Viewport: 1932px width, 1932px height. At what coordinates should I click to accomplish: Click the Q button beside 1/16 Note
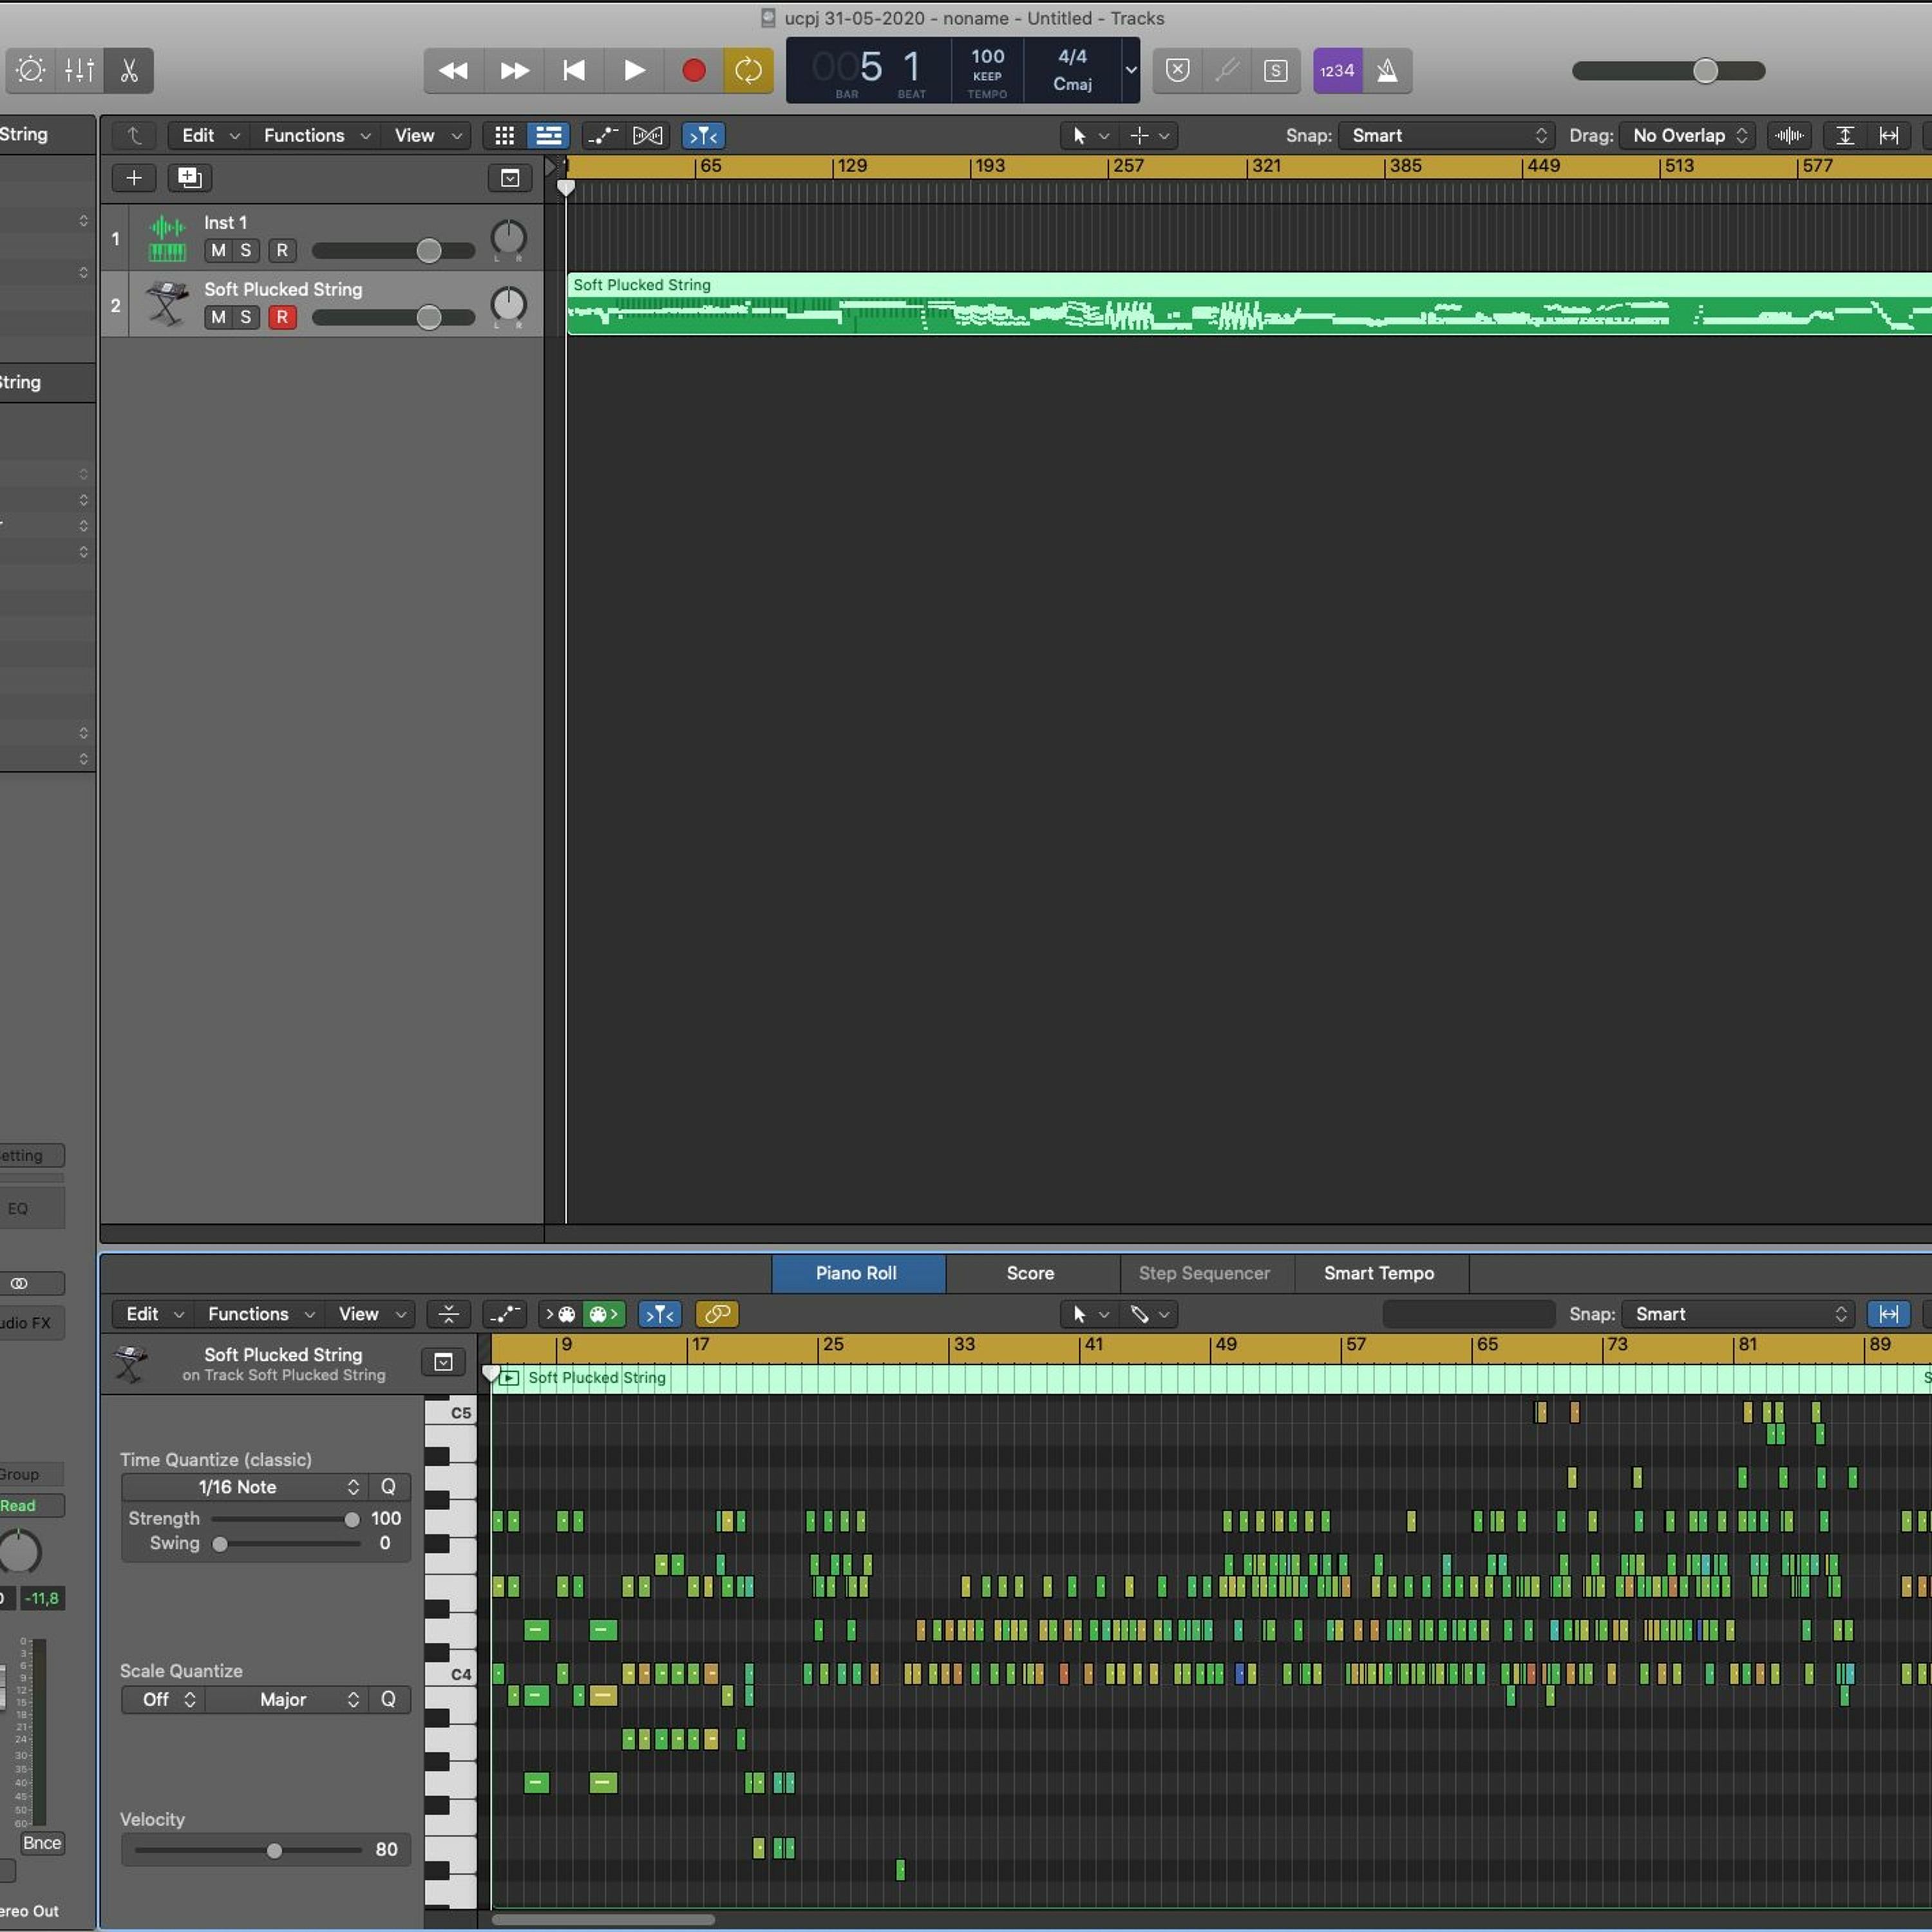point(388,1487)
